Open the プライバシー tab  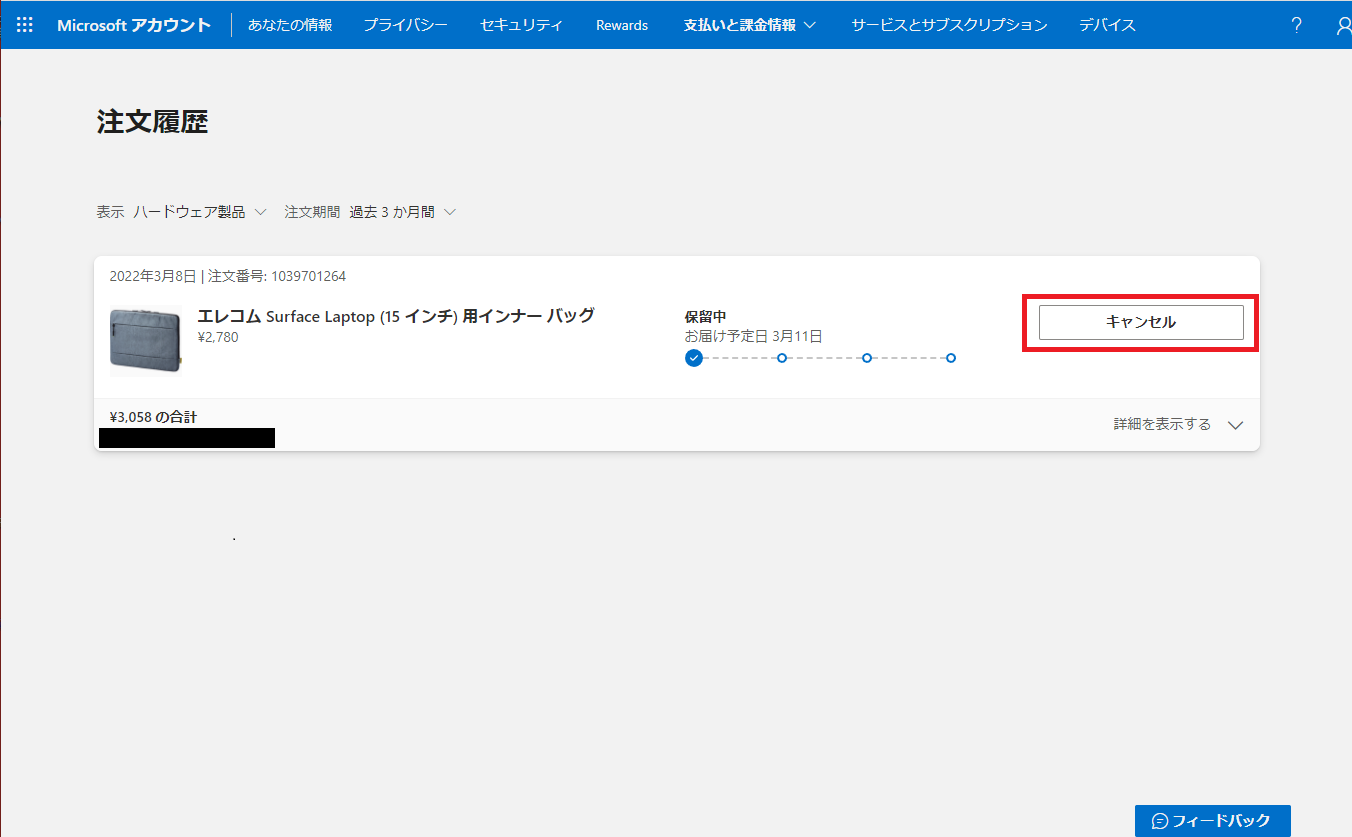coord(406,25)
